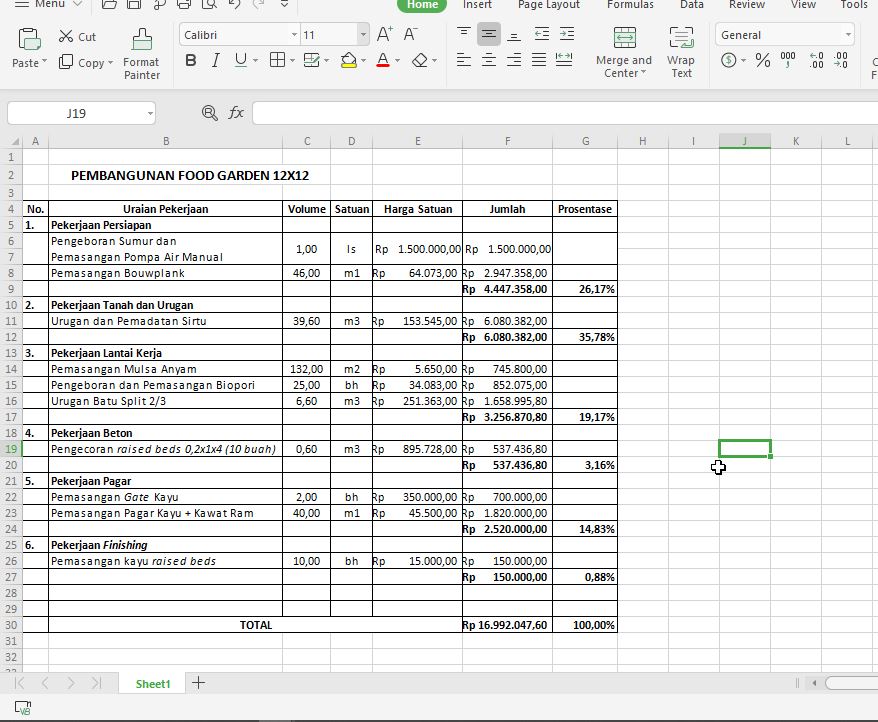Increase indent in the cell
The height and width of the screenshot is (722, 878).
567,34
